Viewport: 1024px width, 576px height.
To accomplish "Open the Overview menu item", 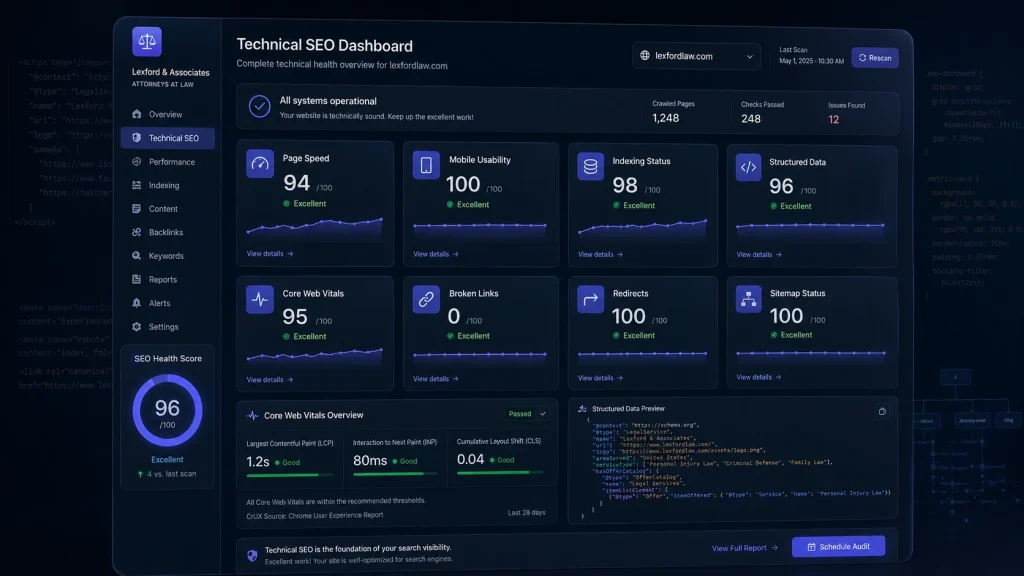I will (167, 114).
